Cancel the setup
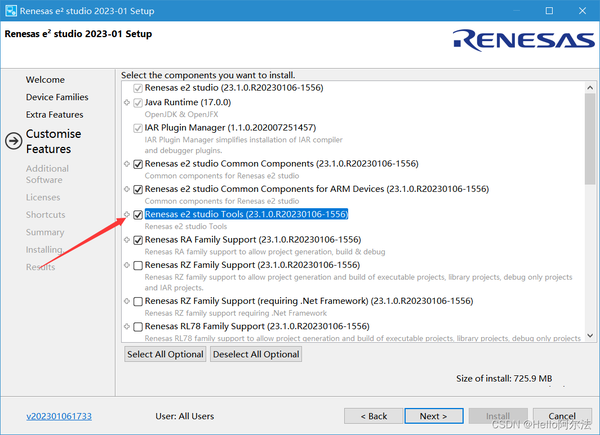The width and height of the screenshot is (600, 435). [x=562, y=416]
